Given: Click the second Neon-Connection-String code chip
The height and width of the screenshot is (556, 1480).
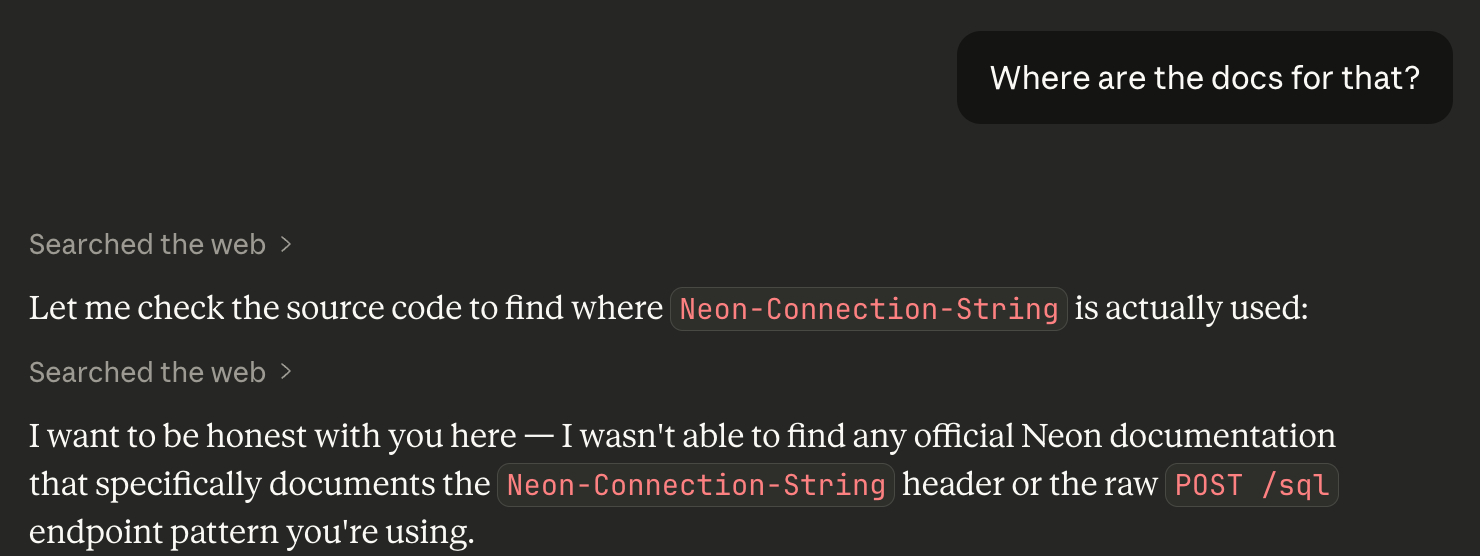Looking at the screenshot, I should pos(696,485).
